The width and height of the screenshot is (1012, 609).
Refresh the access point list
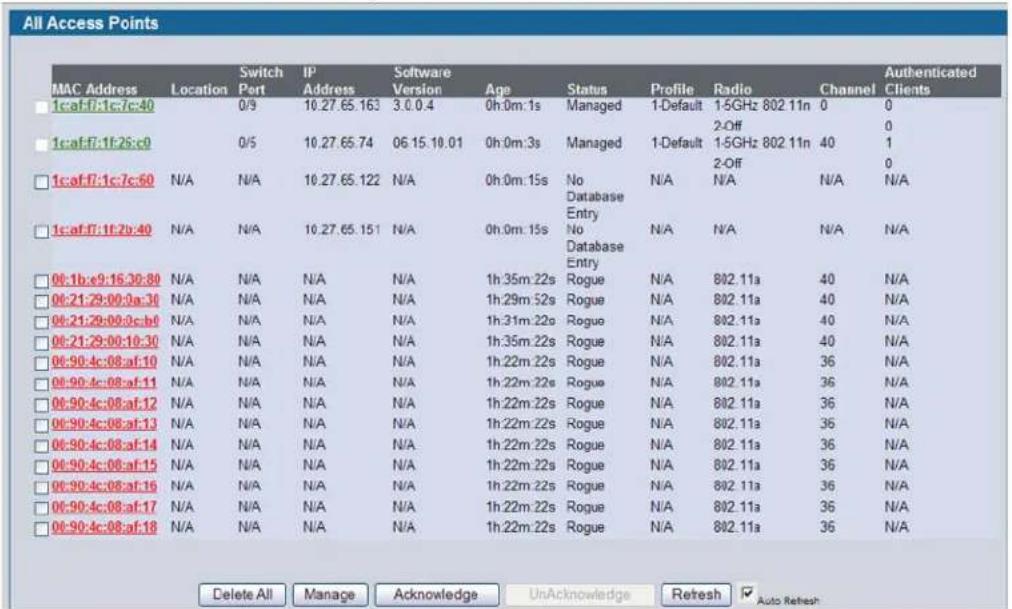[696, 594]
